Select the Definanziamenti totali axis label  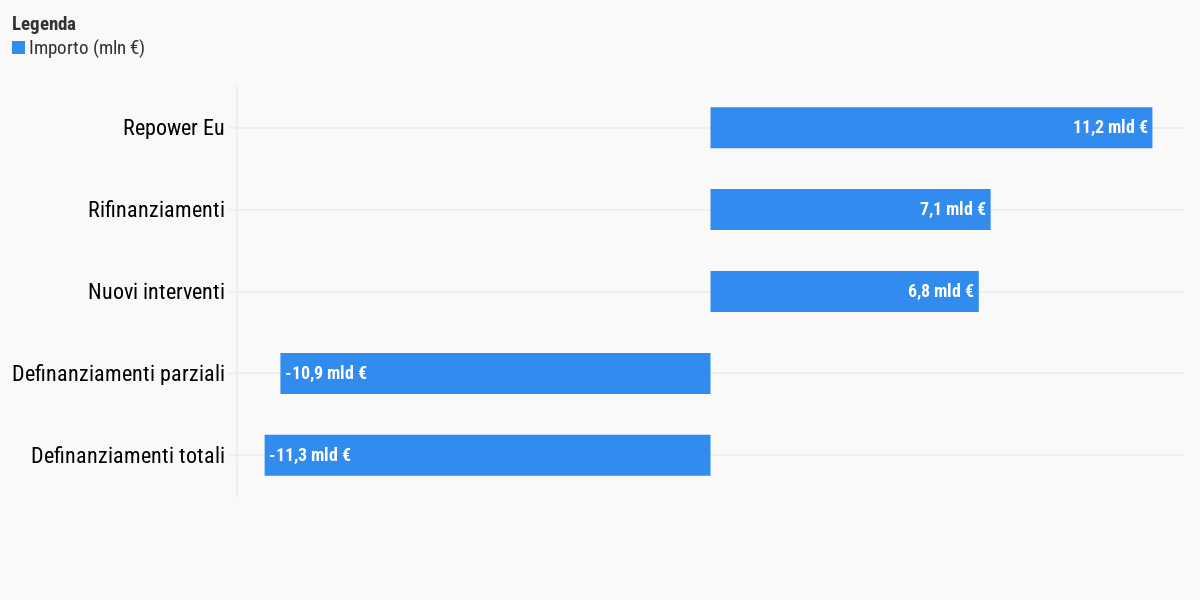(x=128, y=456)
